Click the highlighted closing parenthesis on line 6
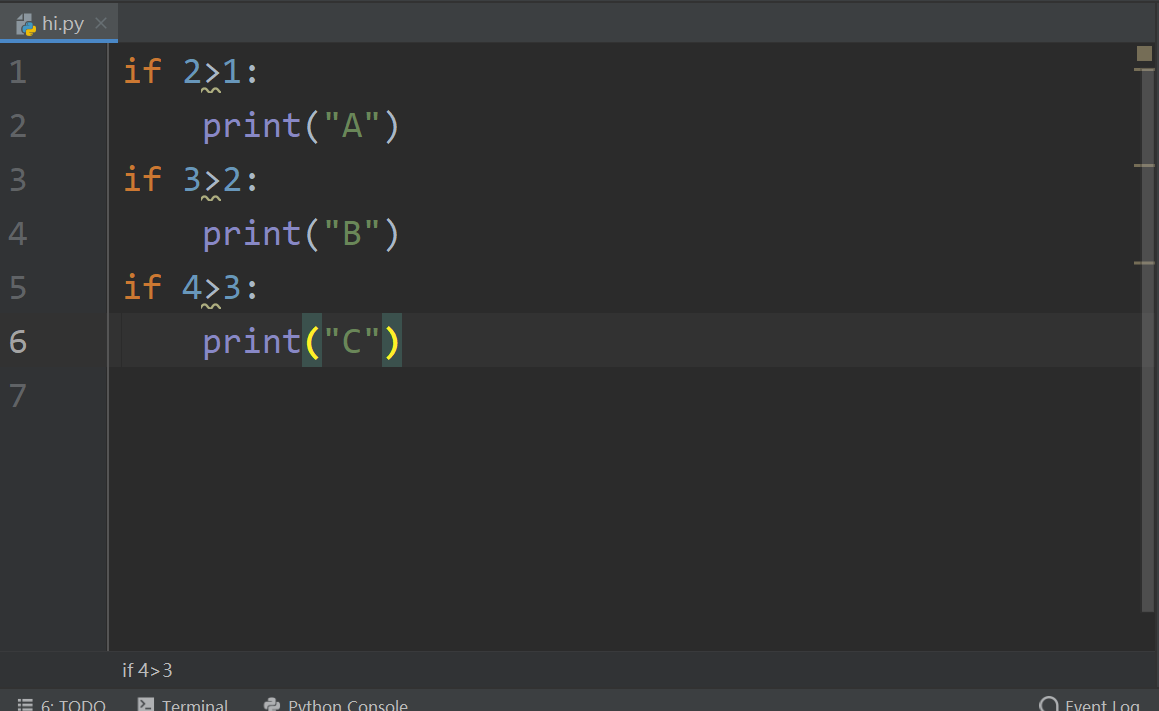The width and height of the screenshot is (1159, 711). 392,342
